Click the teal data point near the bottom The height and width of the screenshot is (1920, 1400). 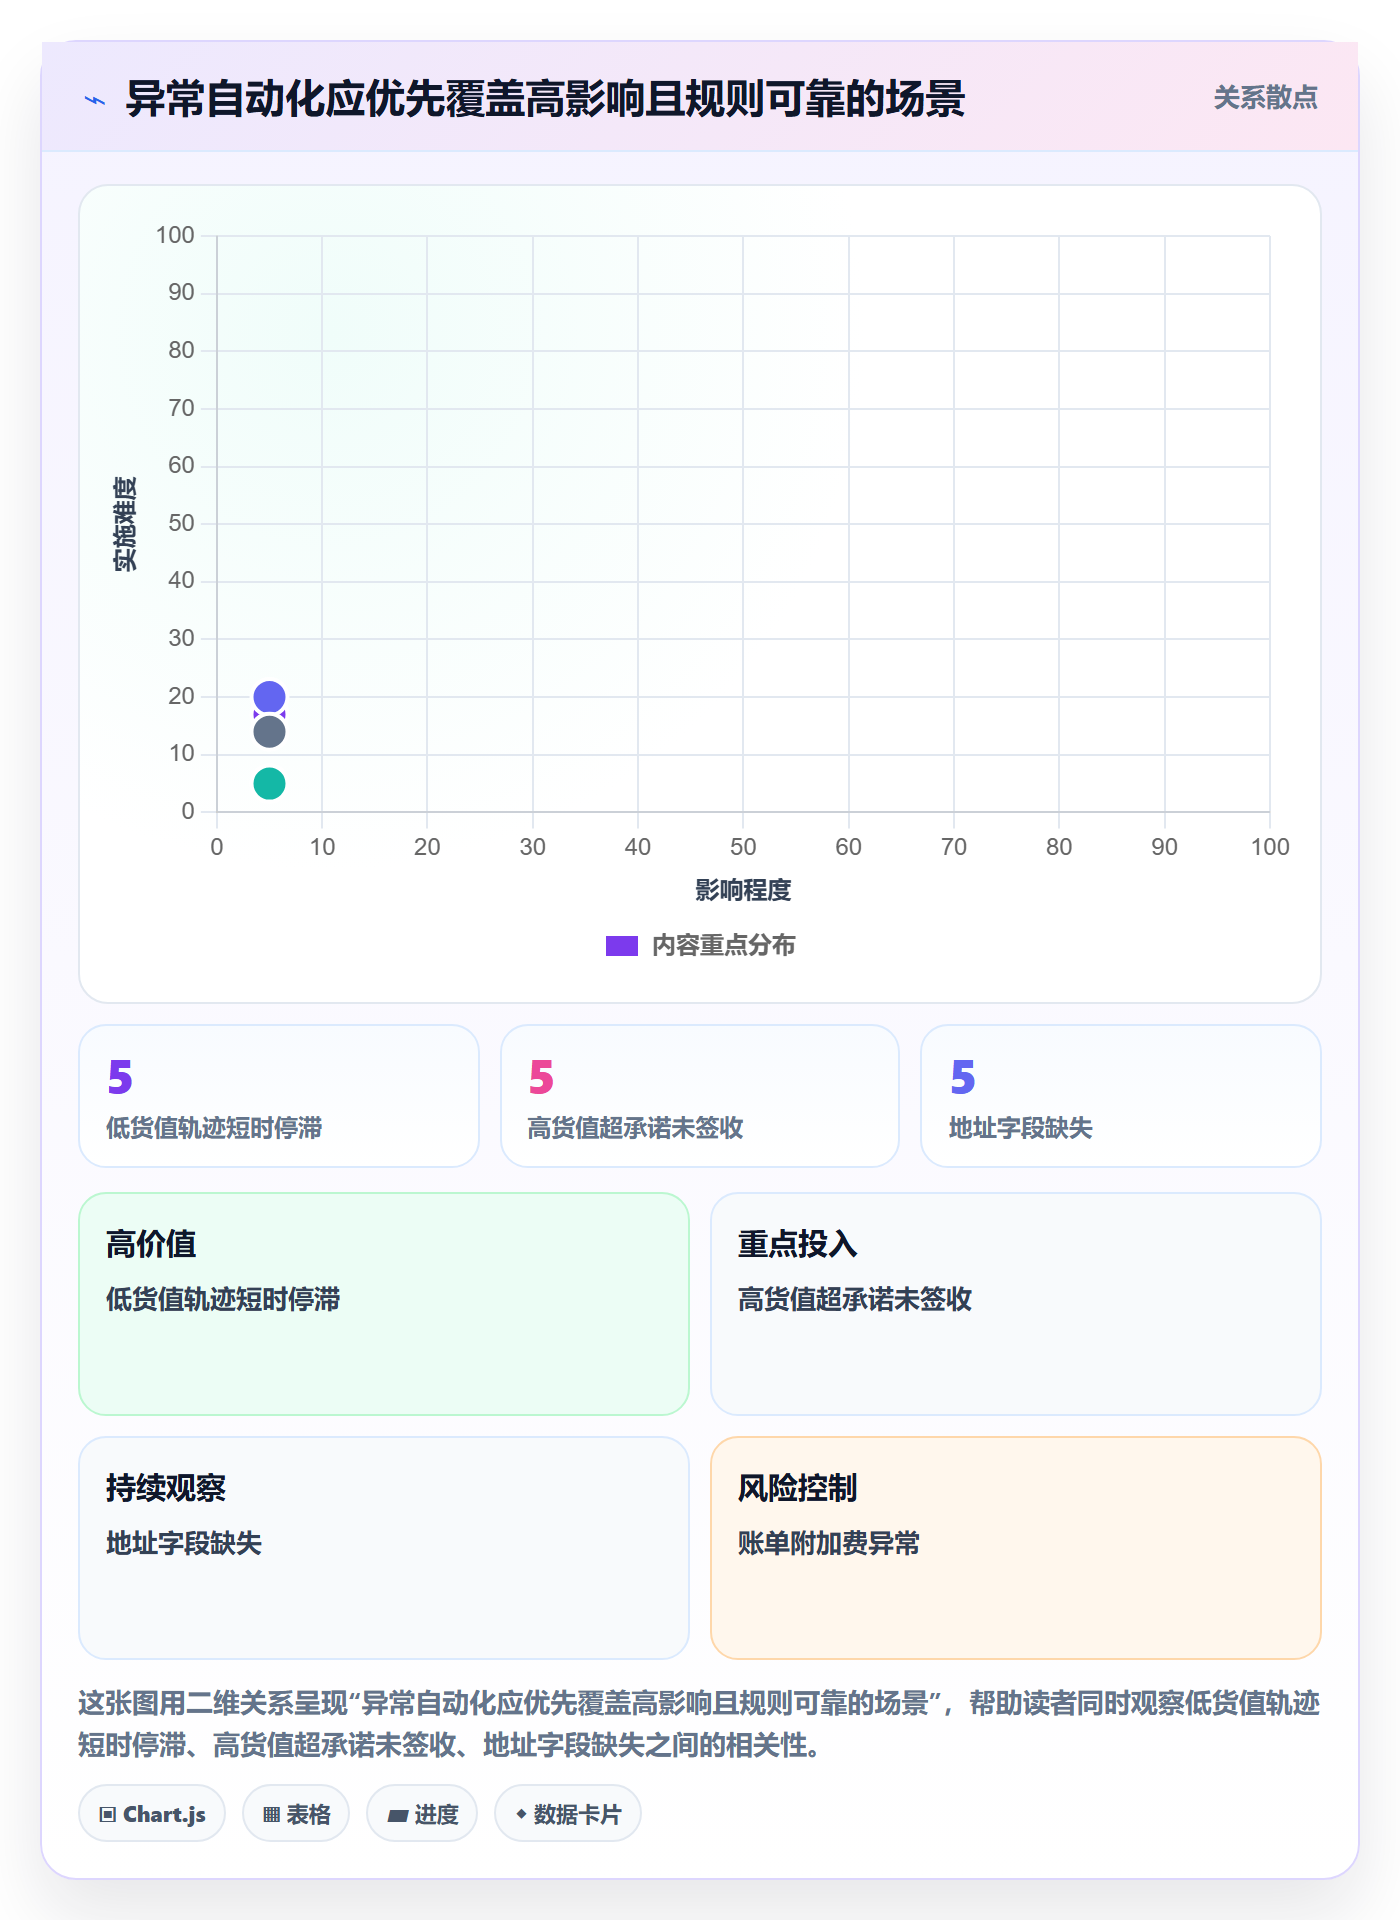(269, 783)
